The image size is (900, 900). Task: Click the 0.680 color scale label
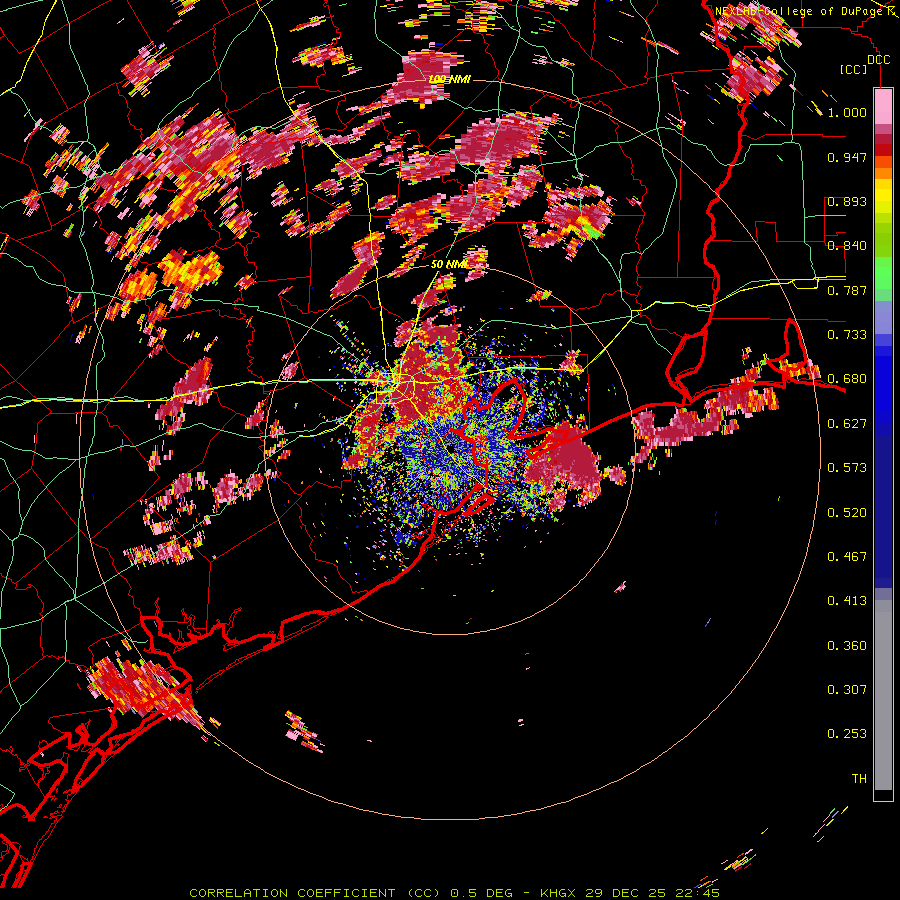tap(847, 379)
